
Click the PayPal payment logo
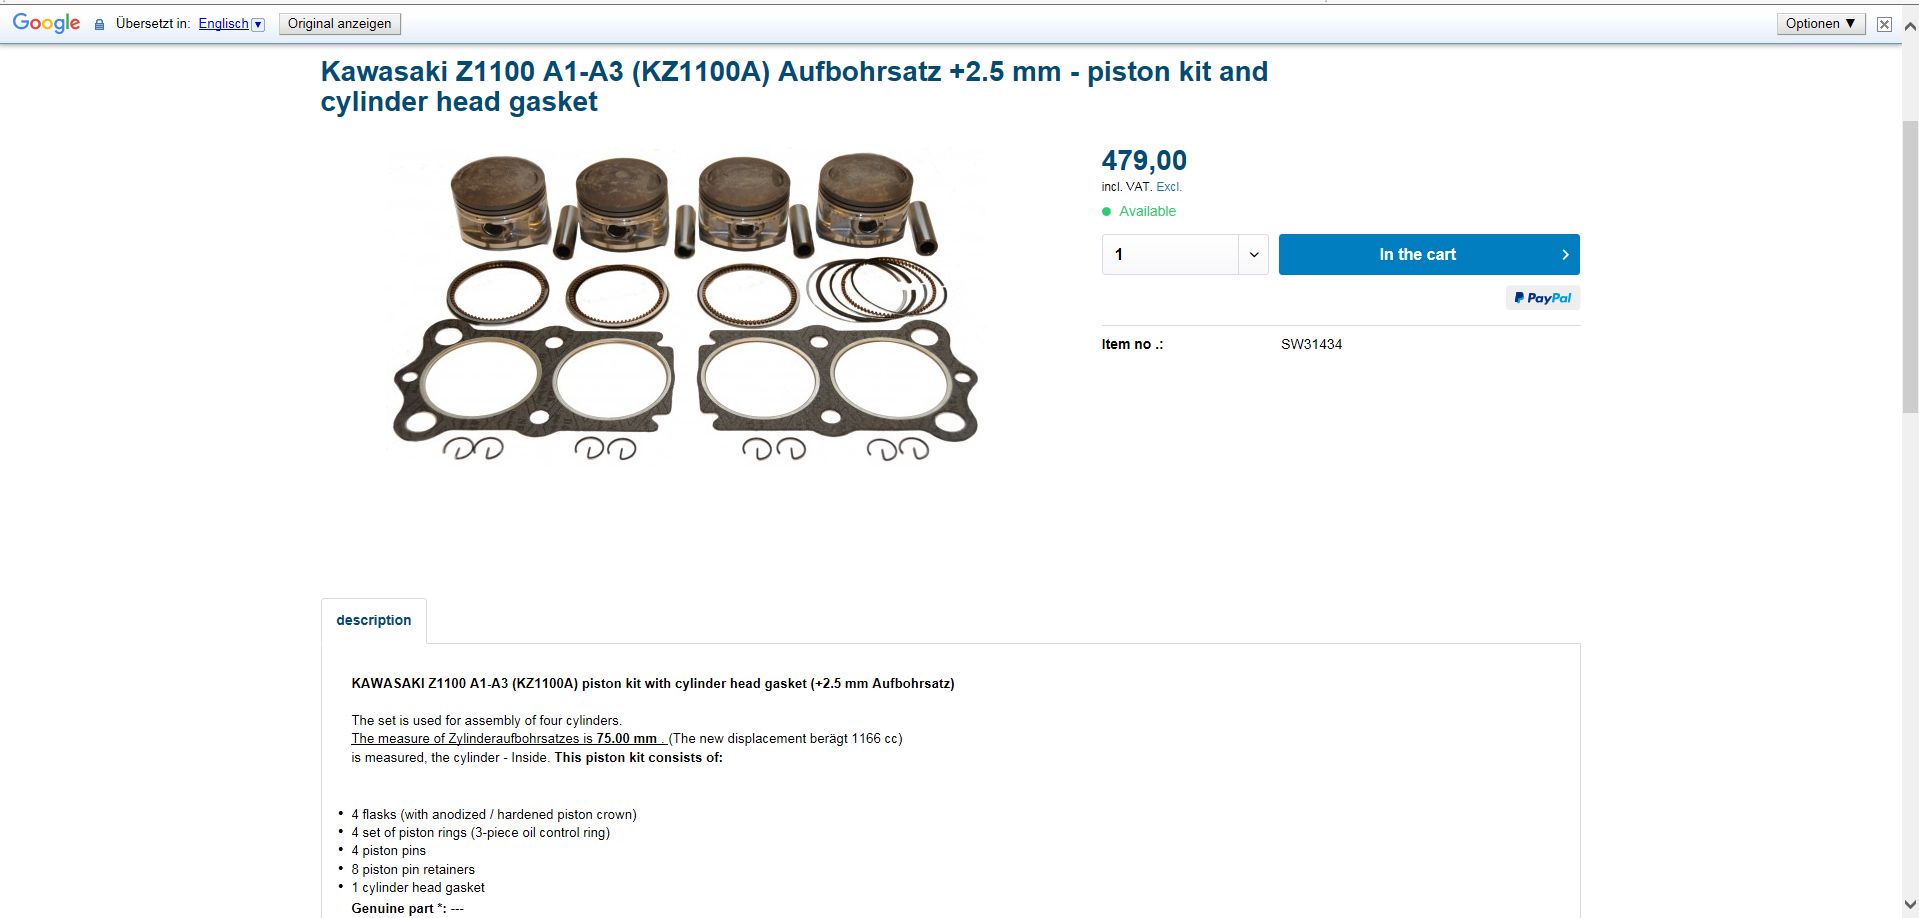click(1542, 298)
